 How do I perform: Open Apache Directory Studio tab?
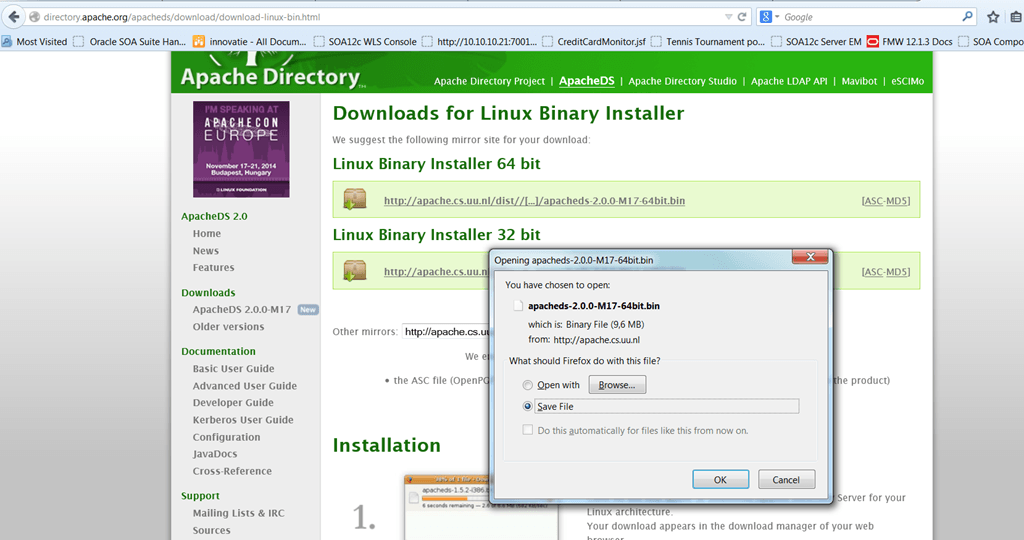(x=682, y=82)
